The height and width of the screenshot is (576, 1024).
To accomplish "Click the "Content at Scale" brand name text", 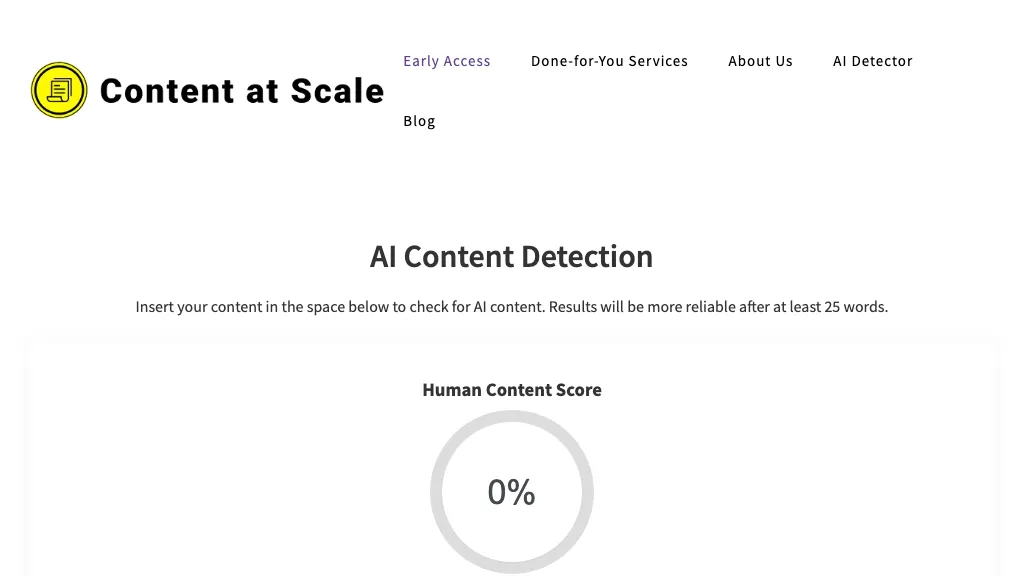I will 242,91.
